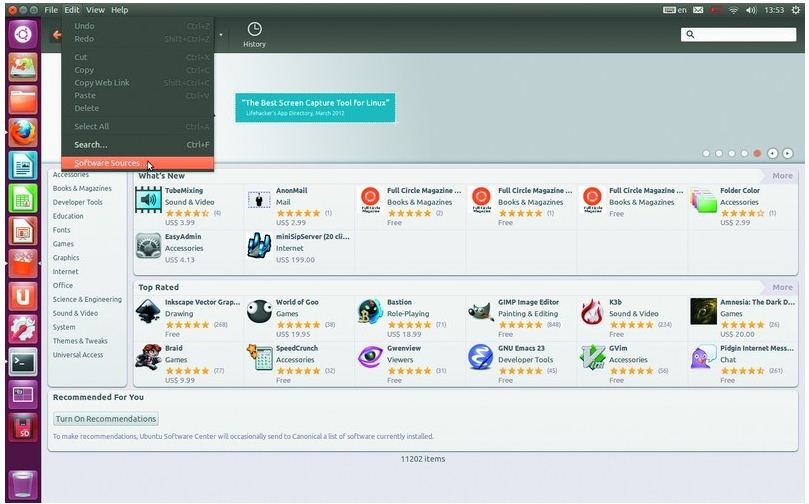
Task: Click the Pidgin Internet Messenger icon
Action: 703,357
